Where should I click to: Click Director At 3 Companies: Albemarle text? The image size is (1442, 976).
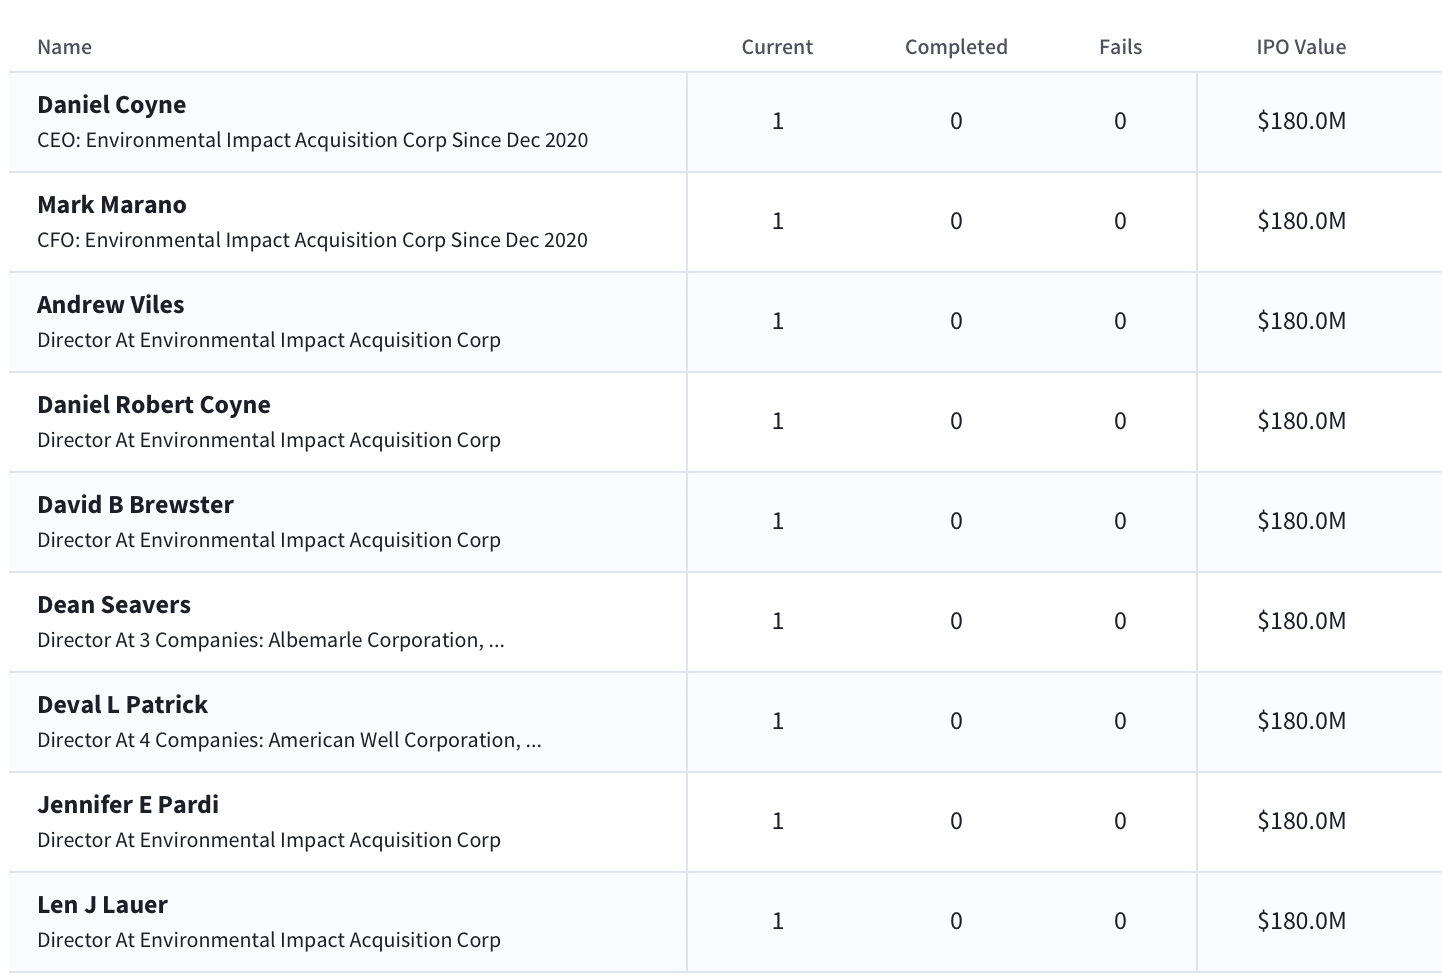coord(271,640)
